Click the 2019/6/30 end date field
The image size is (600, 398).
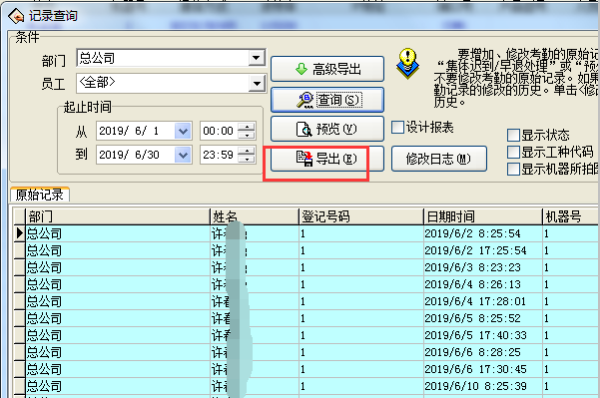click(x=135, y=155)
